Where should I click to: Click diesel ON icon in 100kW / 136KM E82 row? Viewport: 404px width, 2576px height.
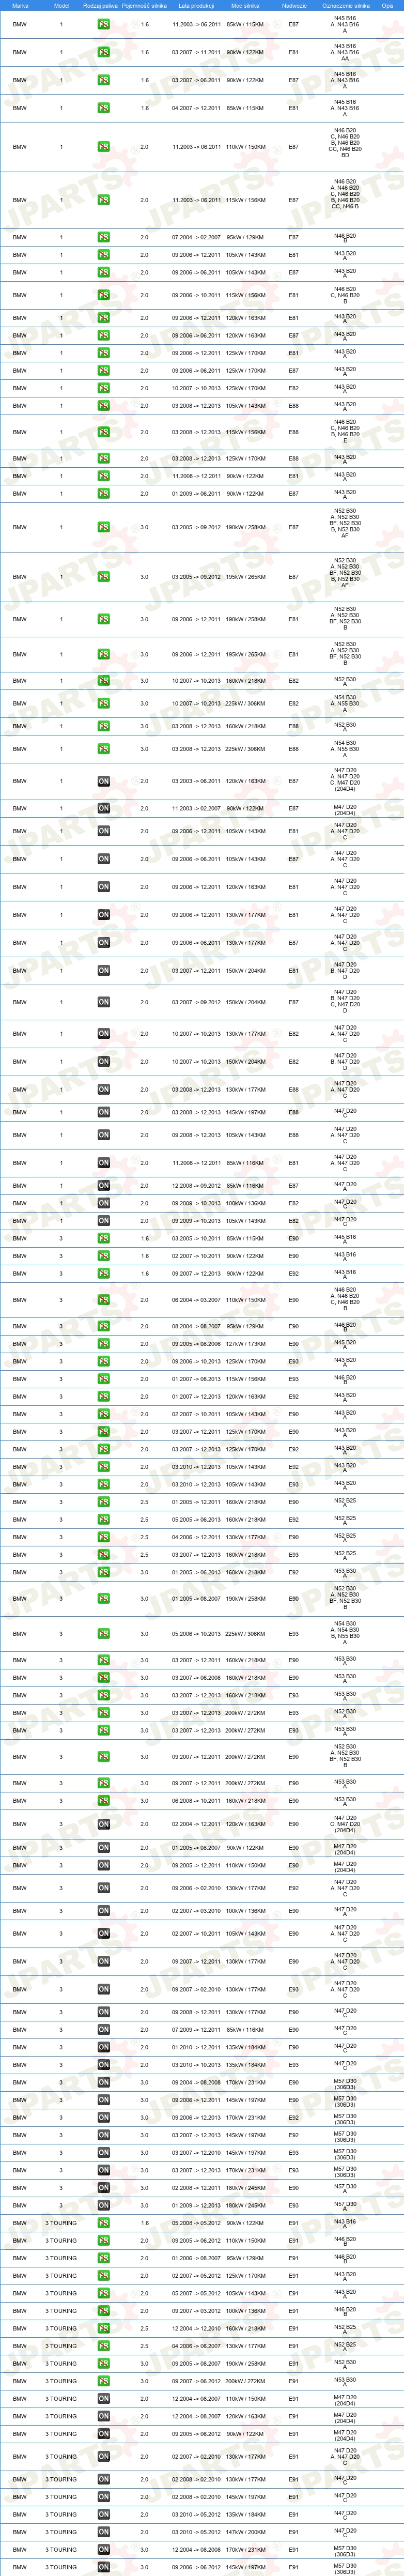pyautogui.click(x=103, y=1203)
